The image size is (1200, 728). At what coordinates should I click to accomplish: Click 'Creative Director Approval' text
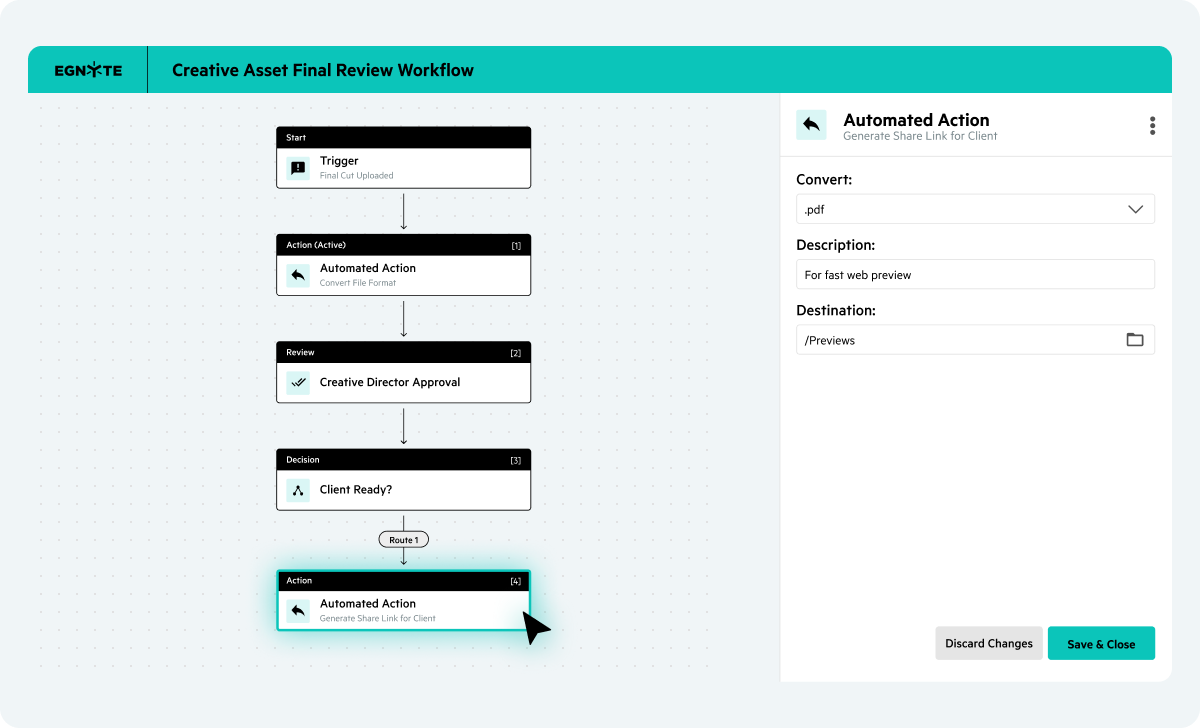coord(390,382)
